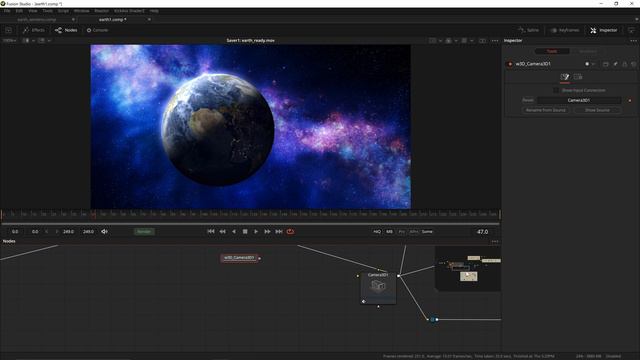Viewport: 640px width, 360px height.
Task: Click the red dot beside Camera3D1 field
Action: click(630, 100)
